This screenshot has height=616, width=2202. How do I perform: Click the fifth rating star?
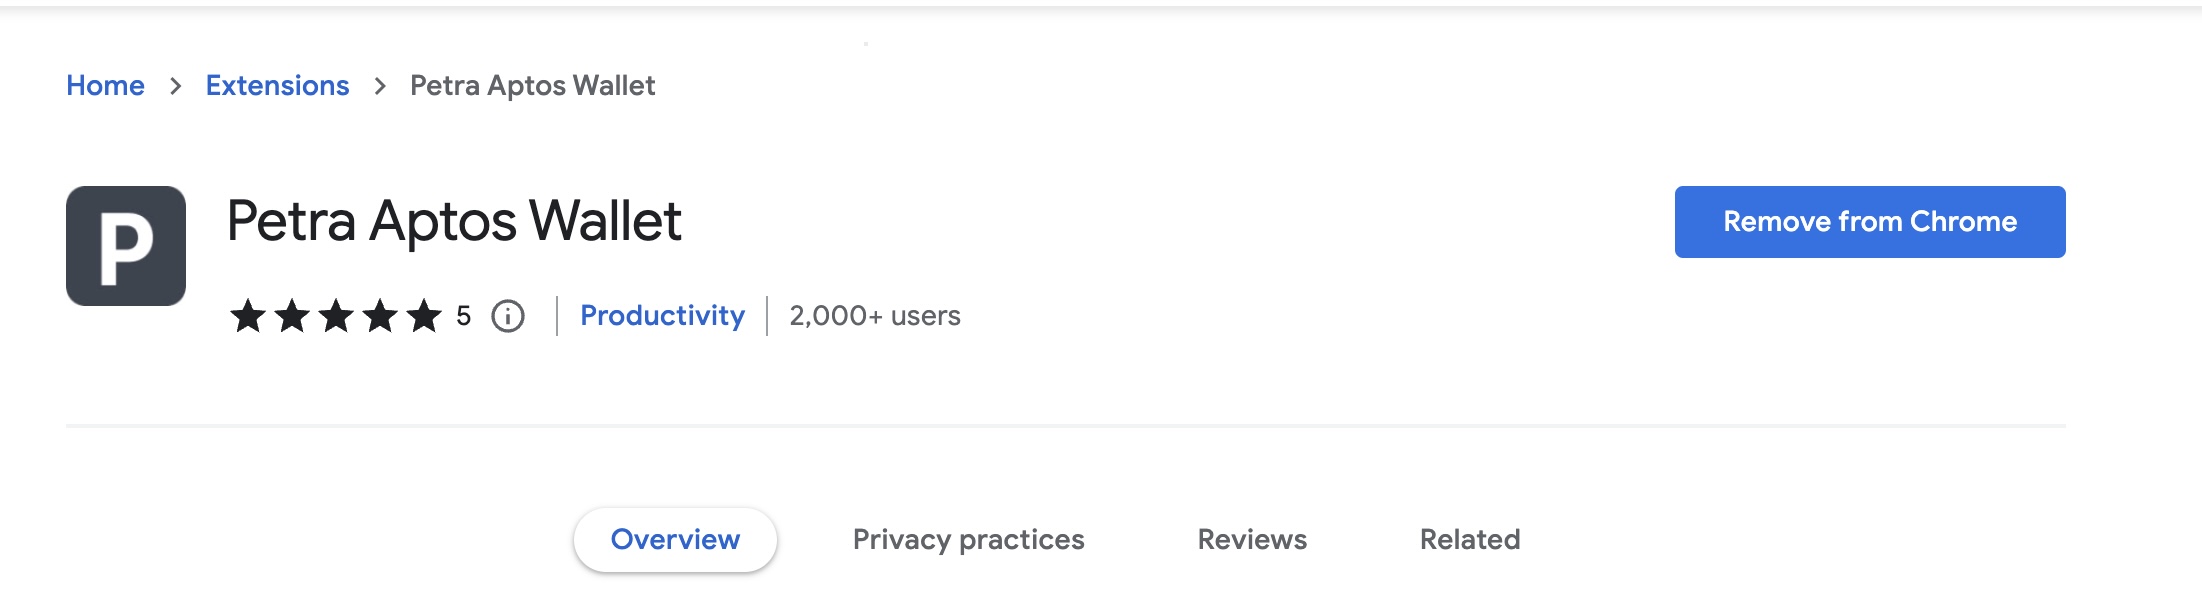424,316
